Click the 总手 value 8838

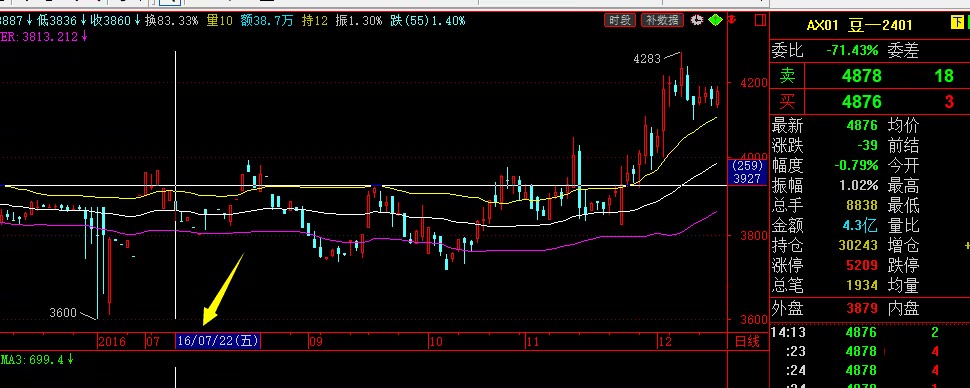point(862,205)
